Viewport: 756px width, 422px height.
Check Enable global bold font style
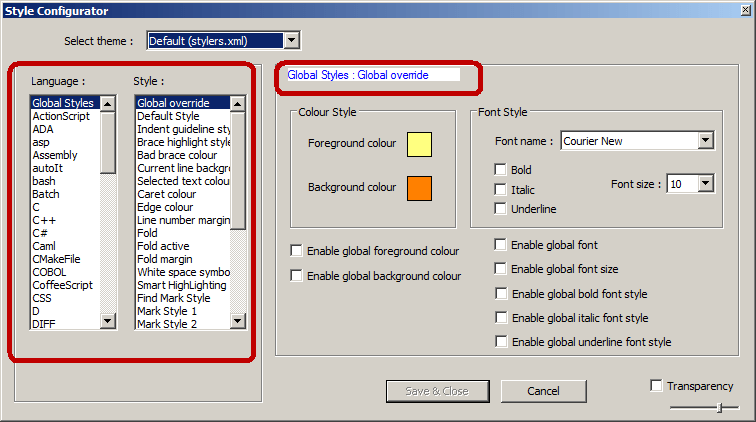click(501, 293)
